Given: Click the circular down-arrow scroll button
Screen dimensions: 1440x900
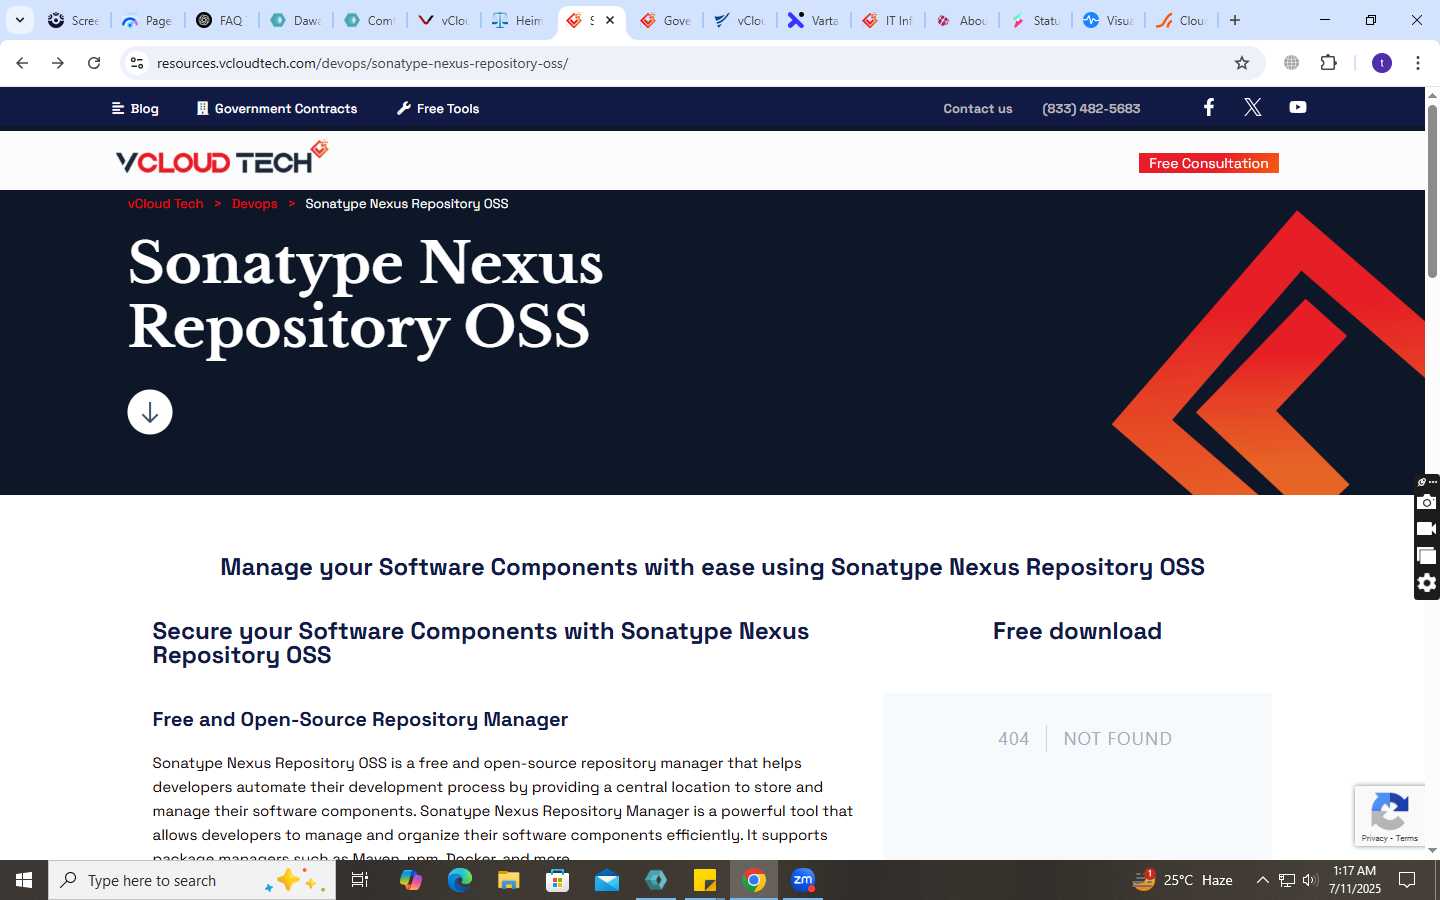Looking at the screenshot, I should (150, 412).
